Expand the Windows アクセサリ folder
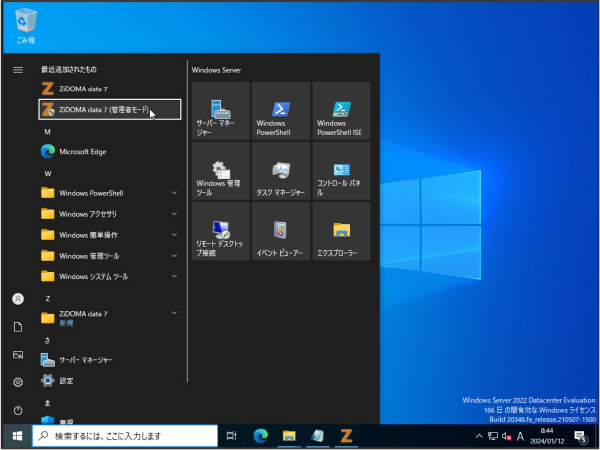The width and height of the screenshot is (600, 450). click(x=110, y=214)
